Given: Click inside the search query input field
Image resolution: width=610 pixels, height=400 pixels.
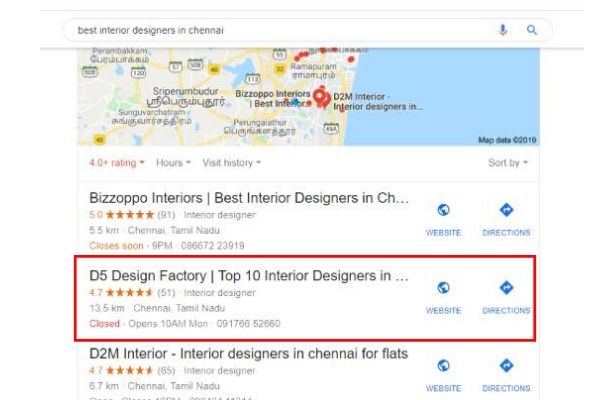Looking at the screenshot, I should (x=280, y=30).
